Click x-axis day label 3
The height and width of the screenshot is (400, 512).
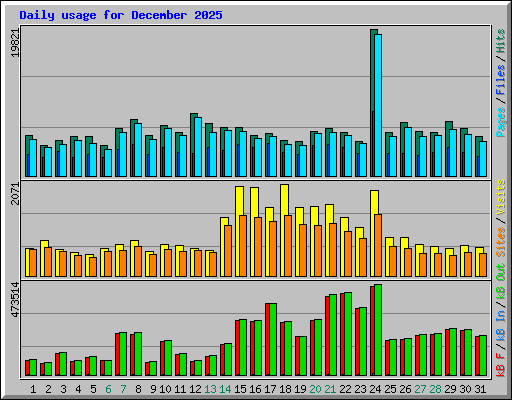click(x=63, y=389)
